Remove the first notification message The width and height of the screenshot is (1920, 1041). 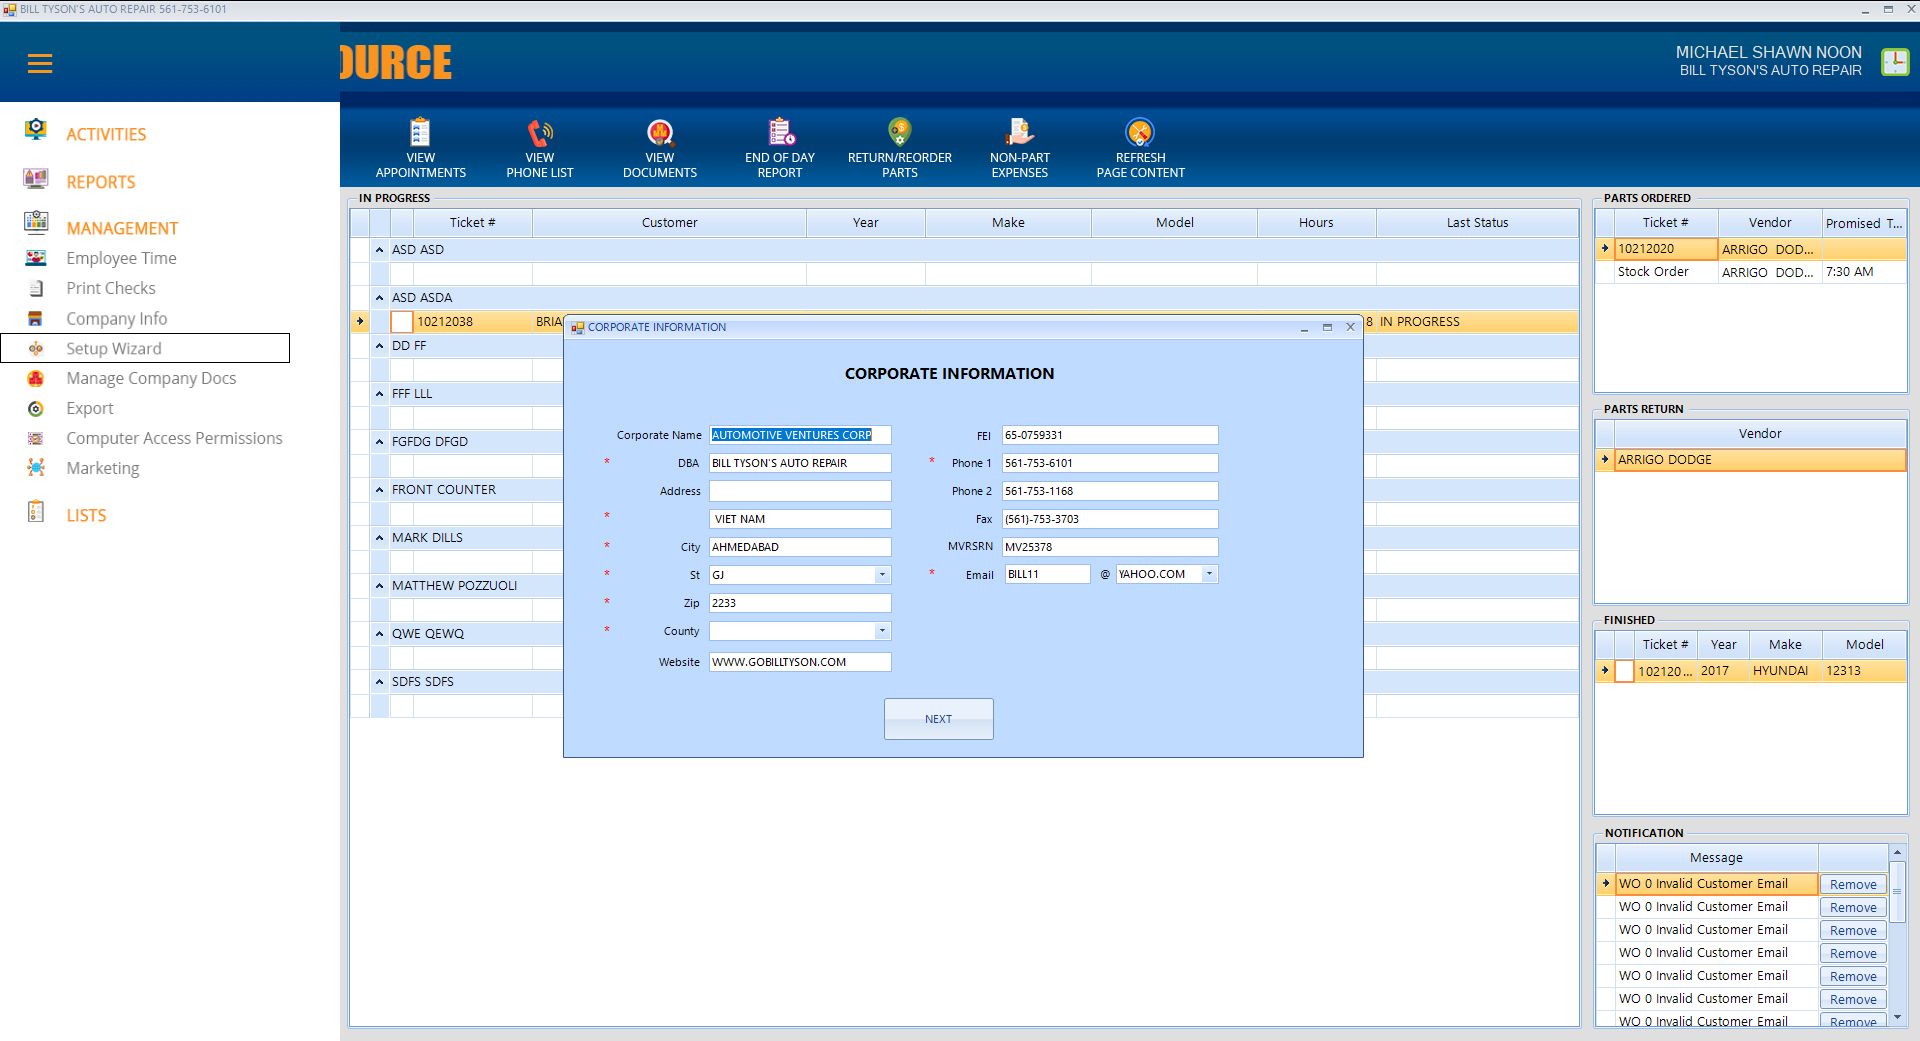point(1852,885)
